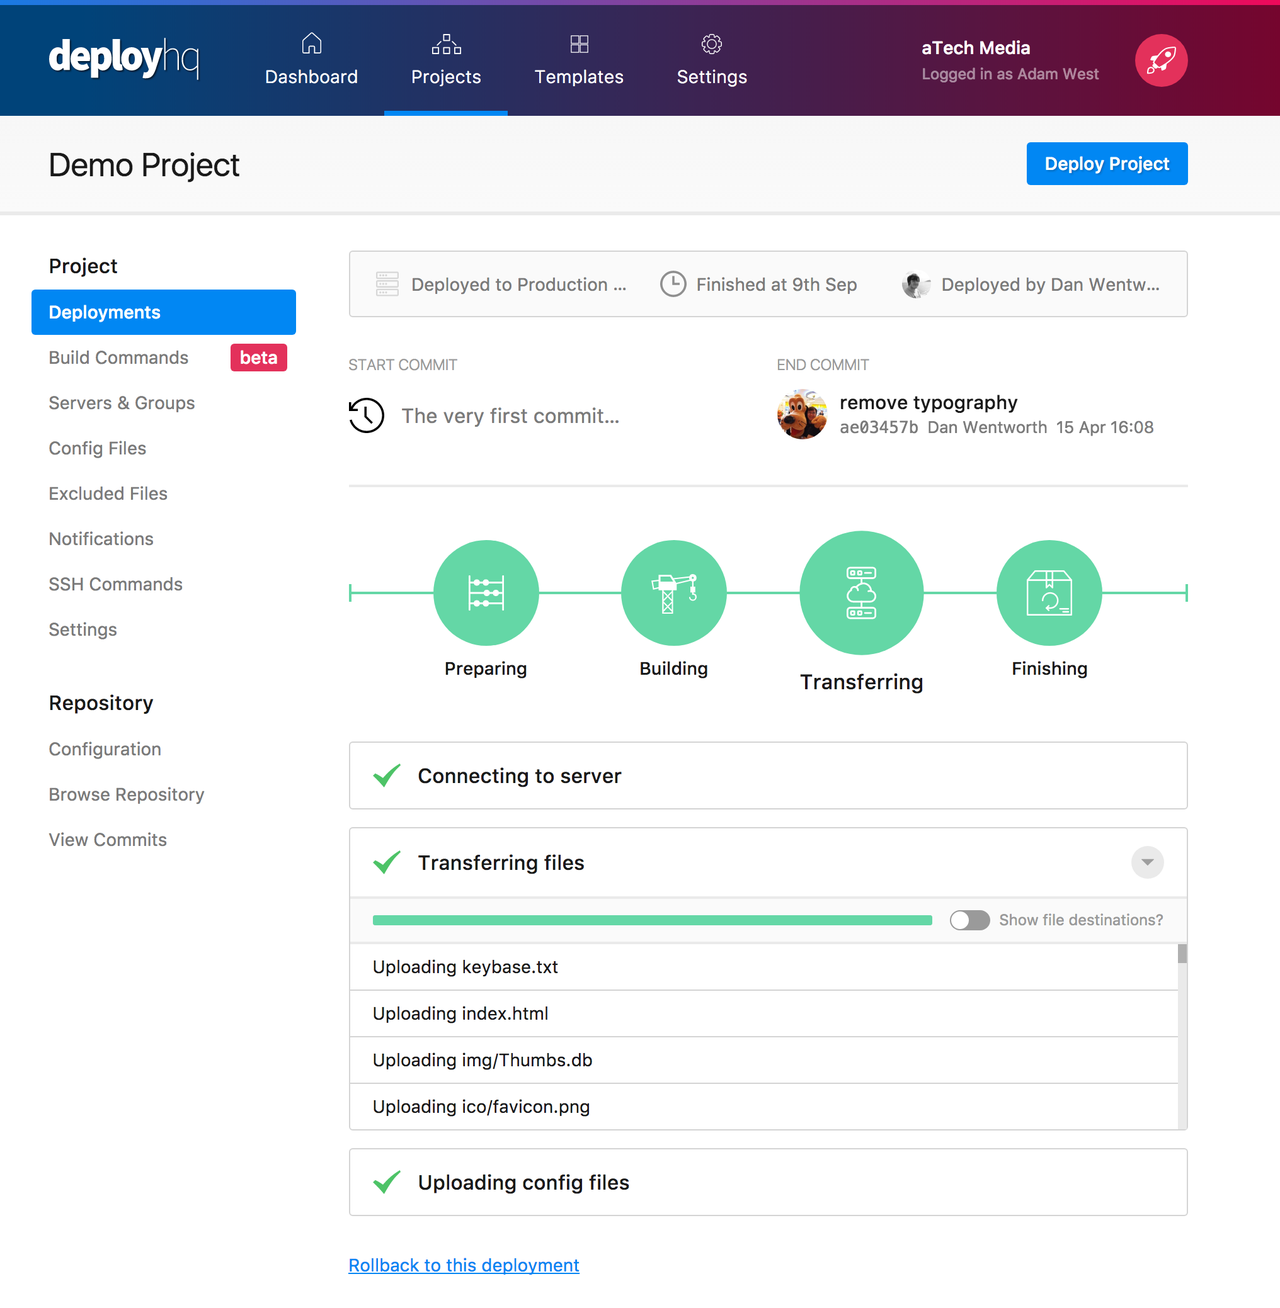Click the checkmark beside Uploading config files
Screen dimensions: 1280x1308
point(386,1182)
